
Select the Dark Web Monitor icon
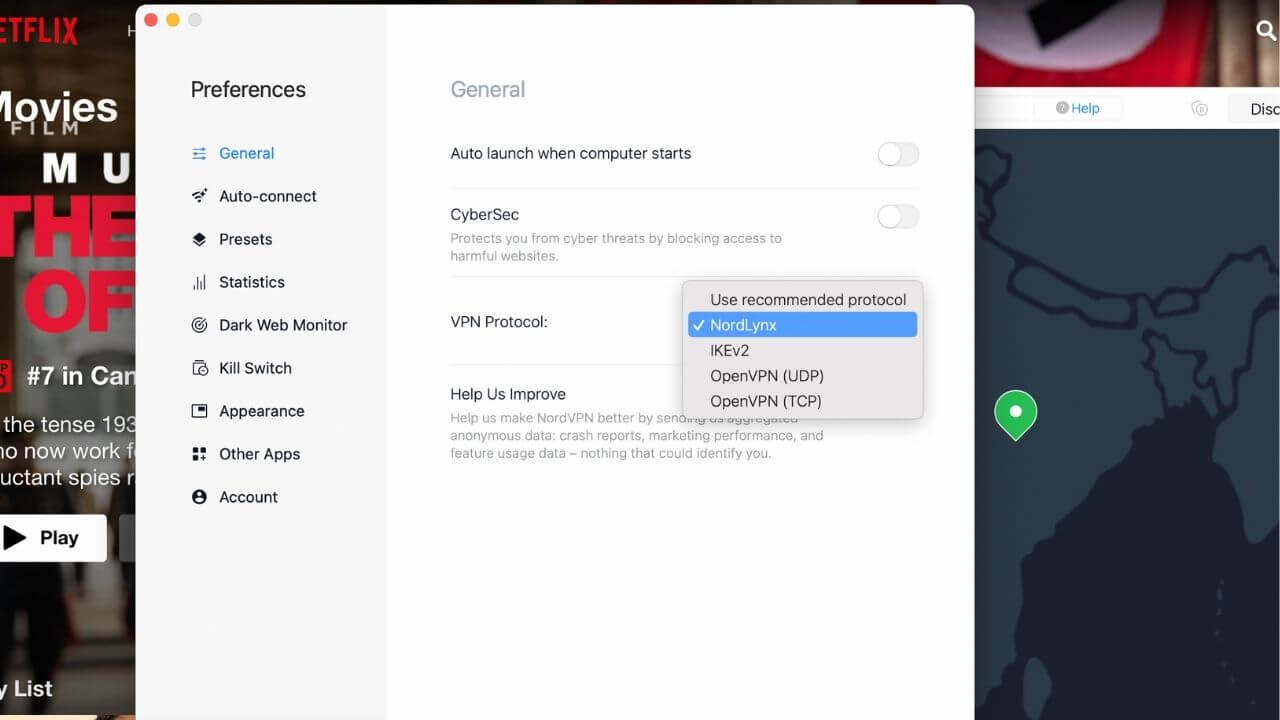[x=198, y=325]
